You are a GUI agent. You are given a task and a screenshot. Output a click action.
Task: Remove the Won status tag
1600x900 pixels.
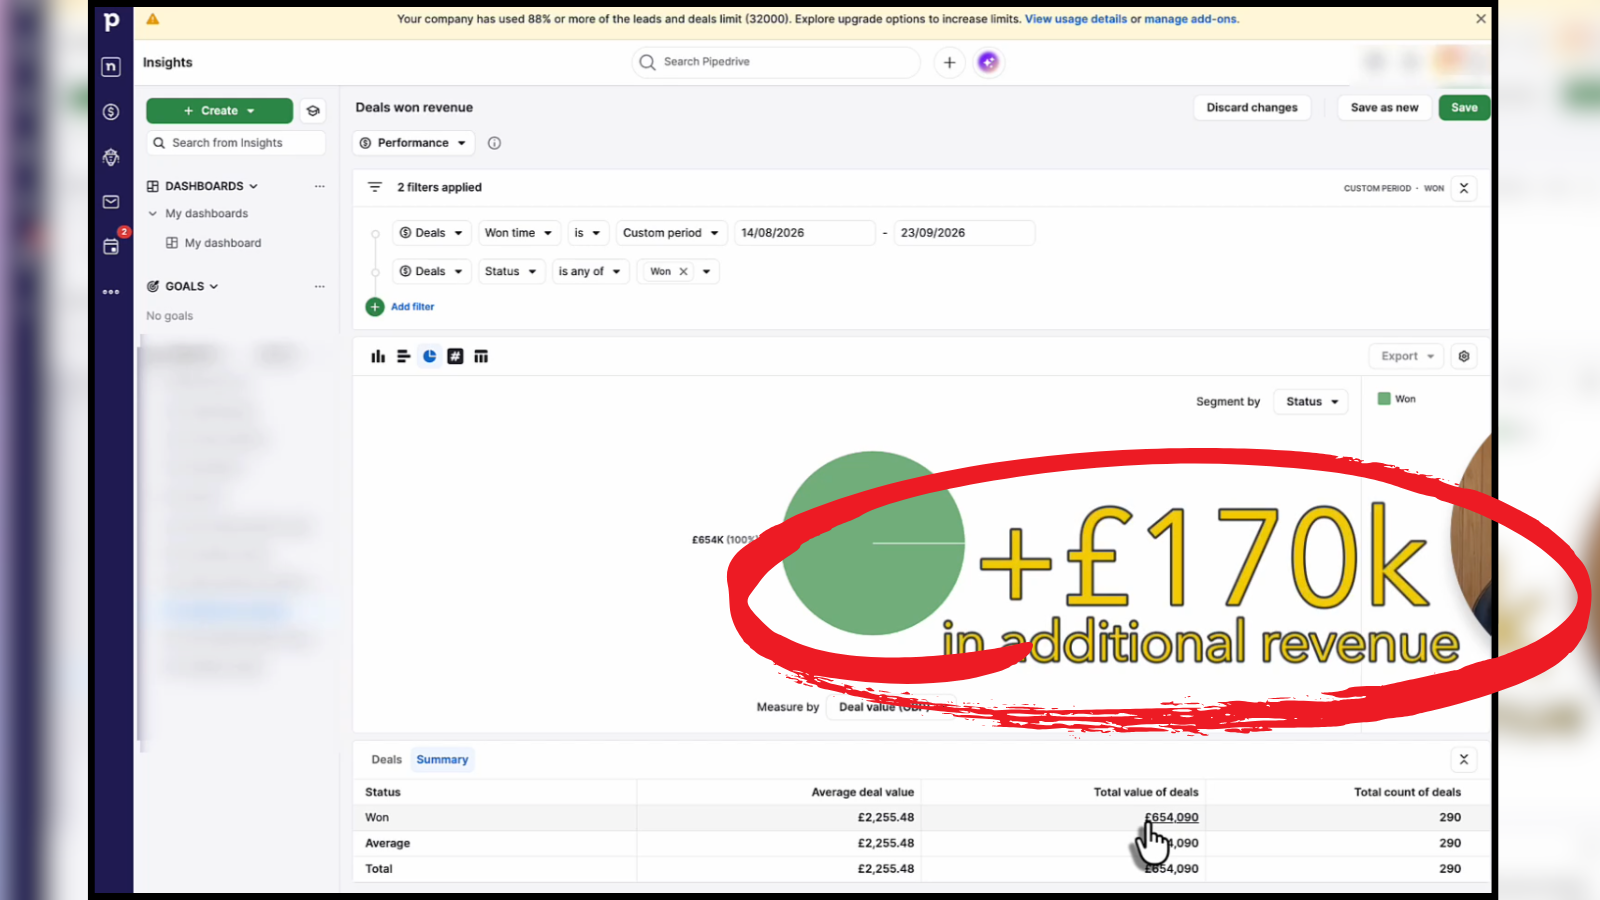pyautogui.click(x=684, y=272)
